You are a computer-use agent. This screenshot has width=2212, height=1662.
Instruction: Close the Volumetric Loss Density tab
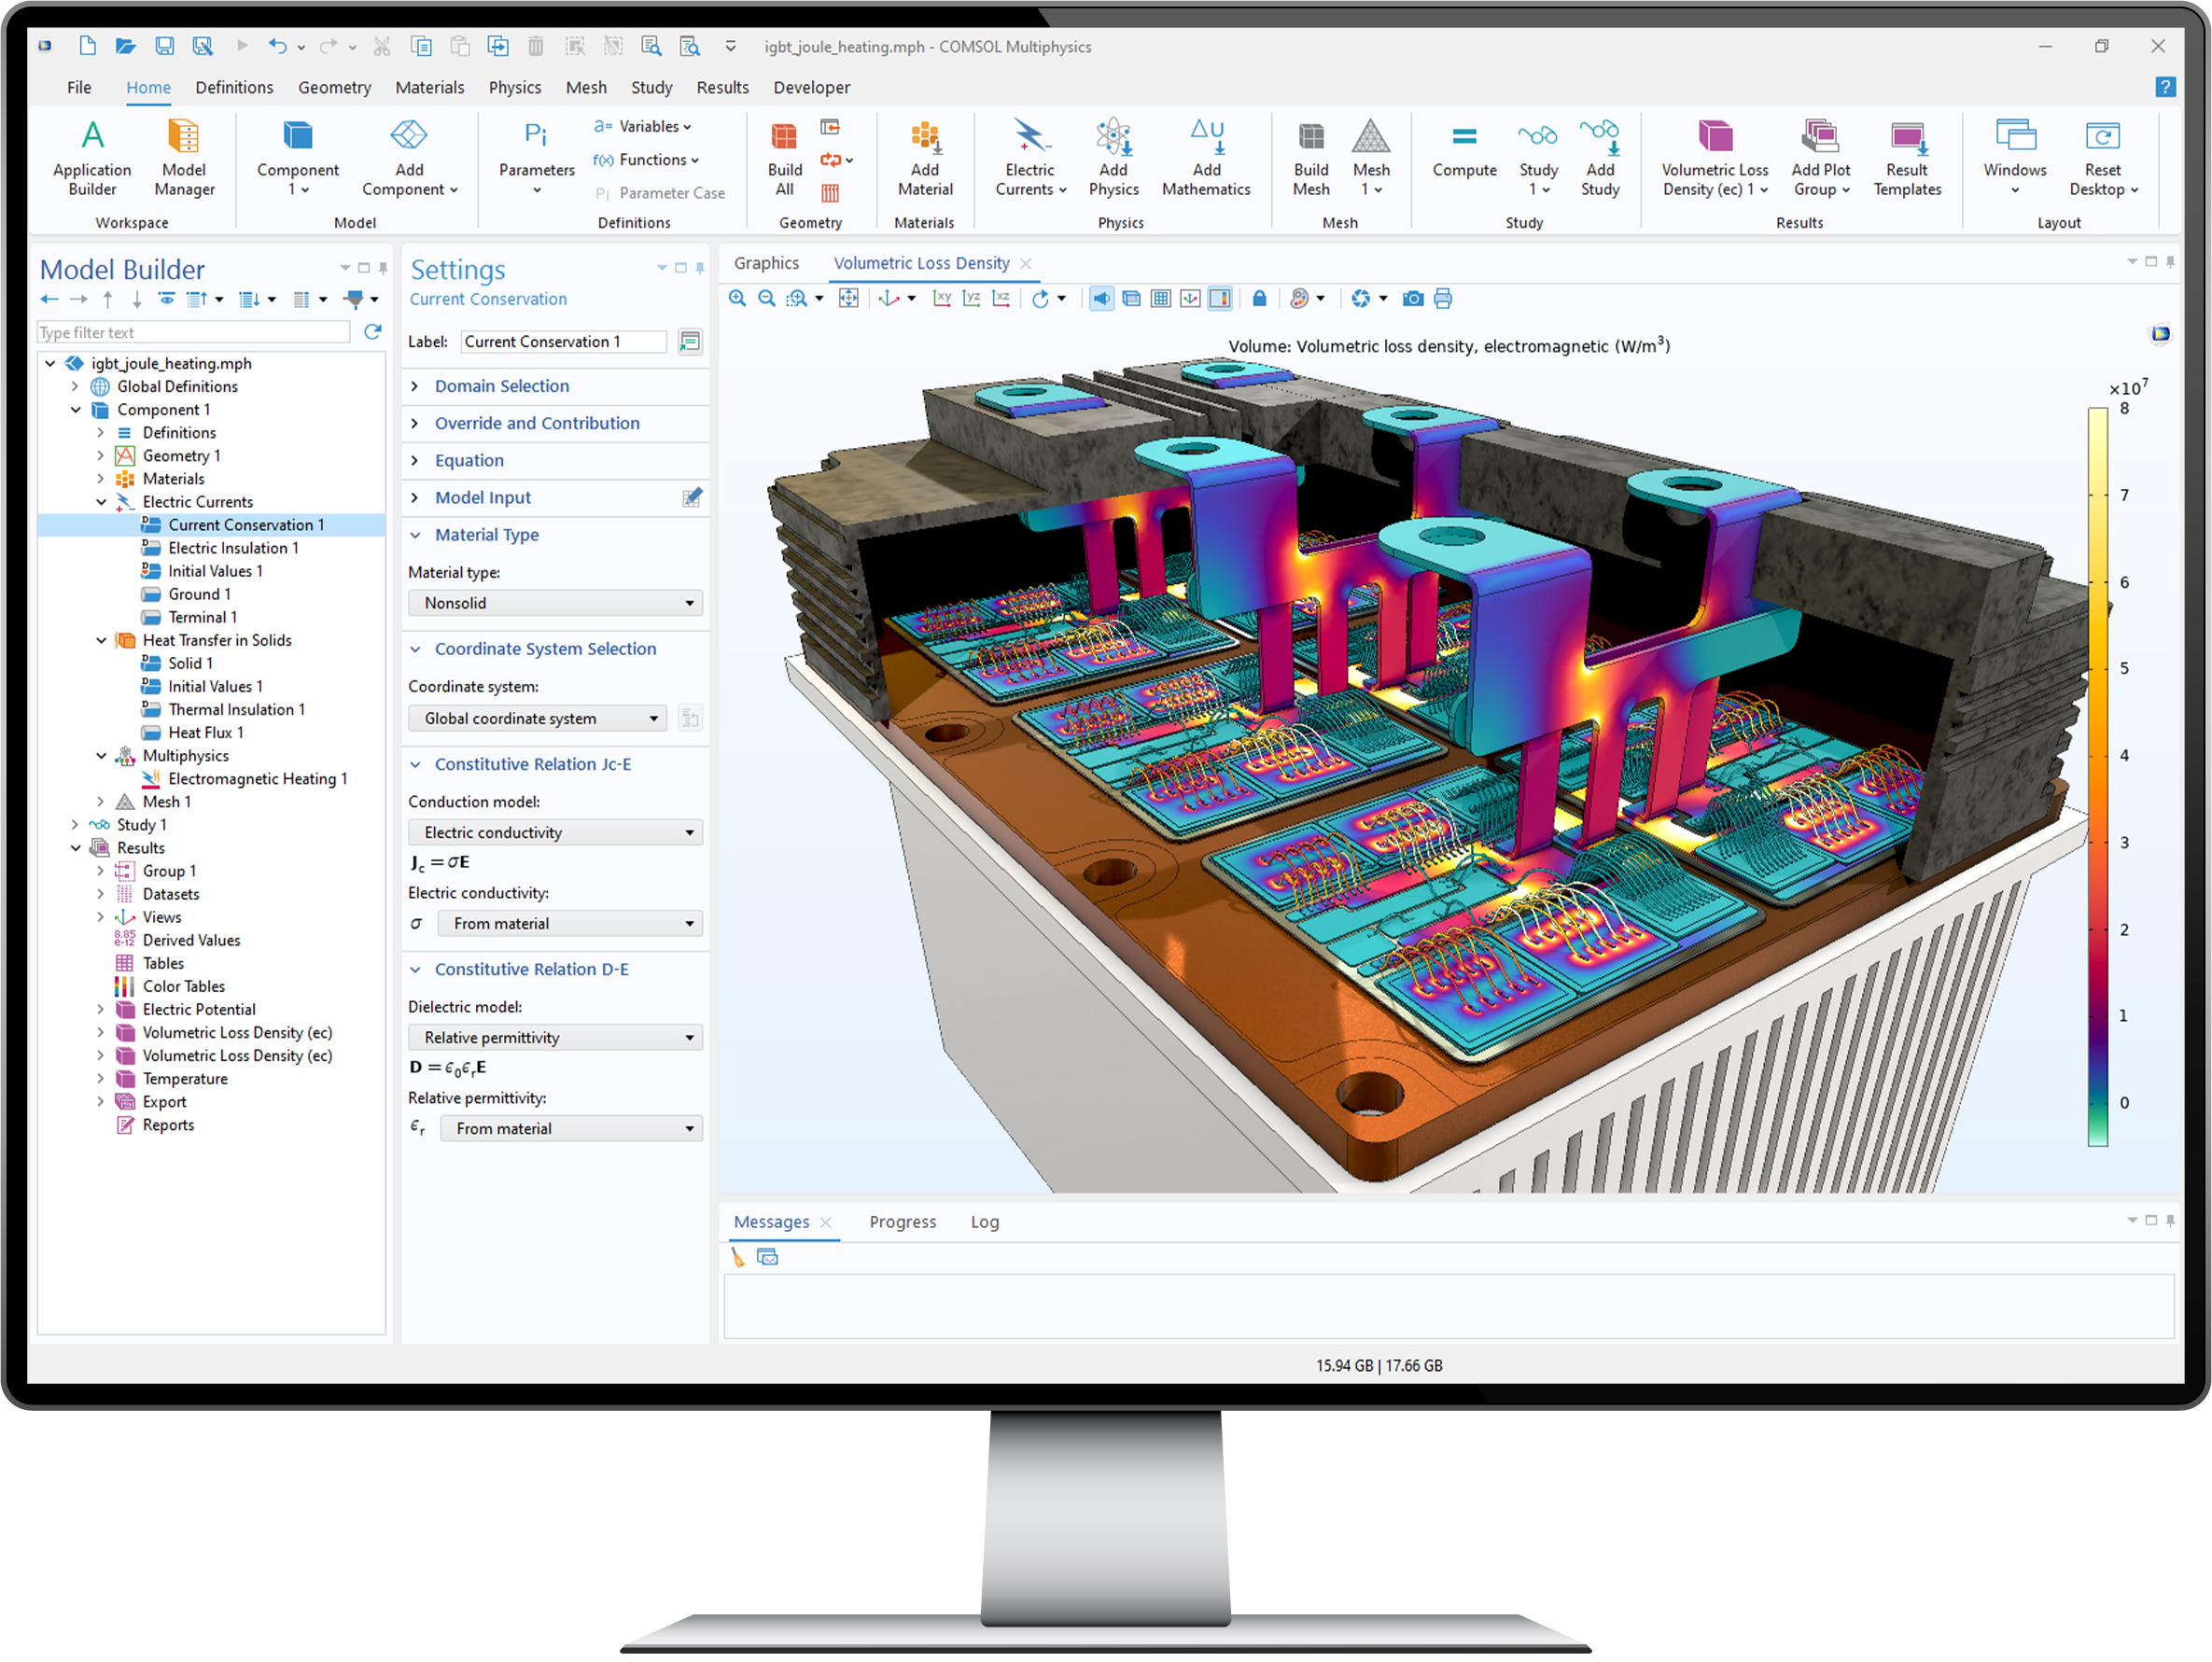coord(1025,263)
